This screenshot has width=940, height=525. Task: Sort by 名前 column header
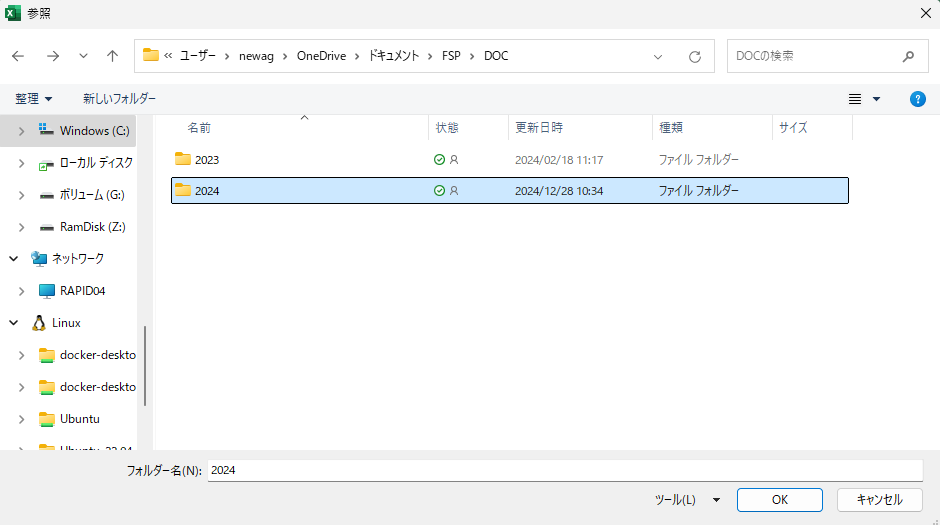pyautogui.click(x=199, y=127)
